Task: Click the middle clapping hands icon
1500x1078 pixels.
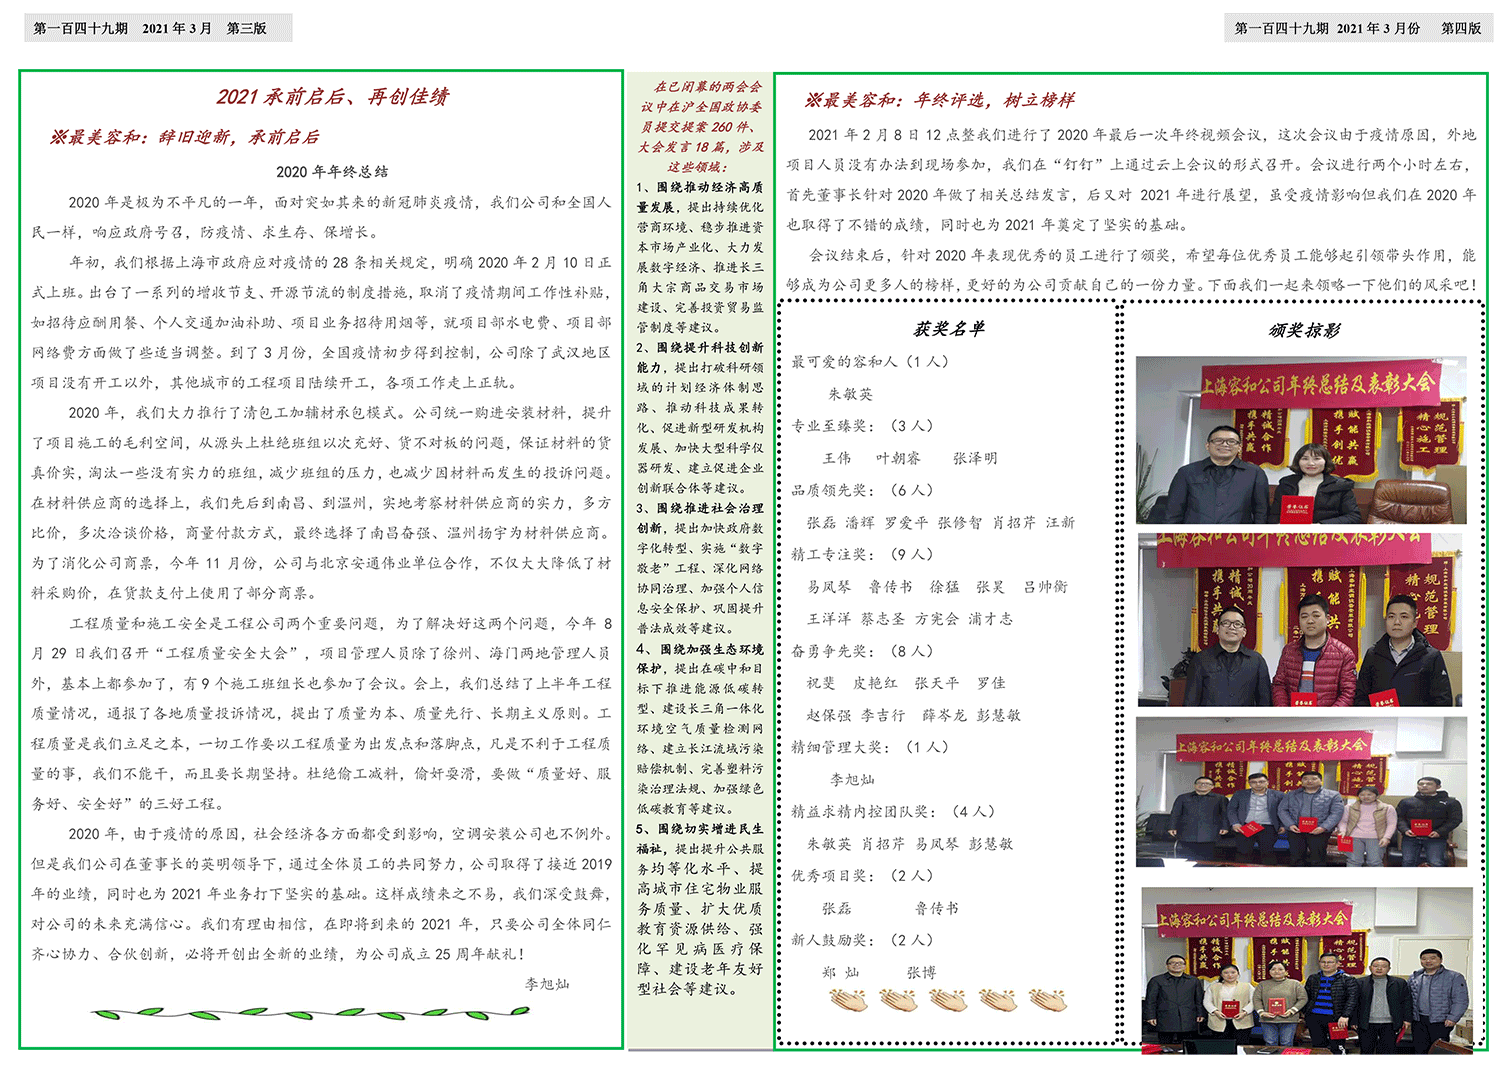Action: (948, 999)
